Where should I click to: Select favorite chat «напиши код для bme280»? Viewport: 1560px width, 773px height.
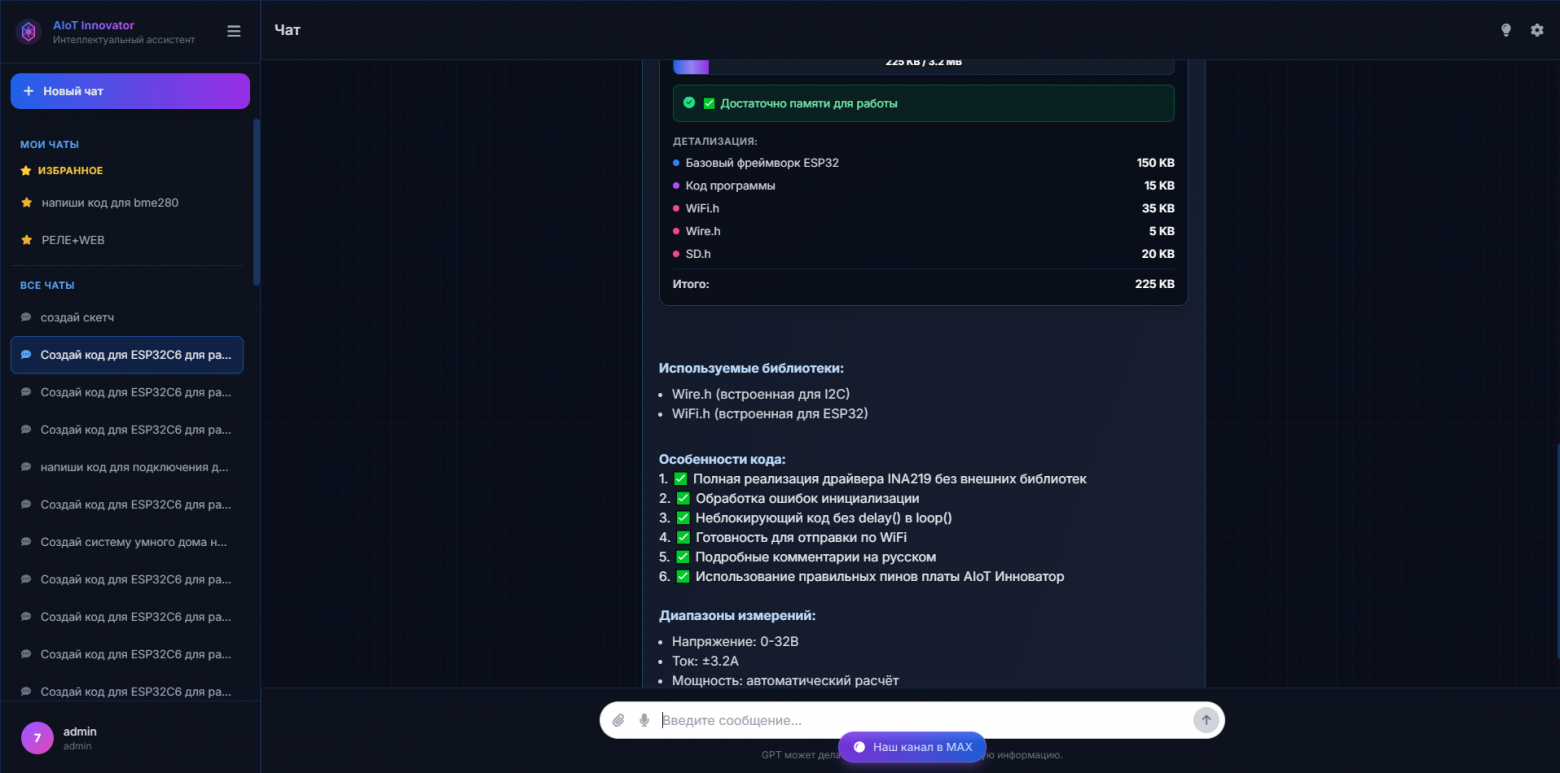[110, 203]
